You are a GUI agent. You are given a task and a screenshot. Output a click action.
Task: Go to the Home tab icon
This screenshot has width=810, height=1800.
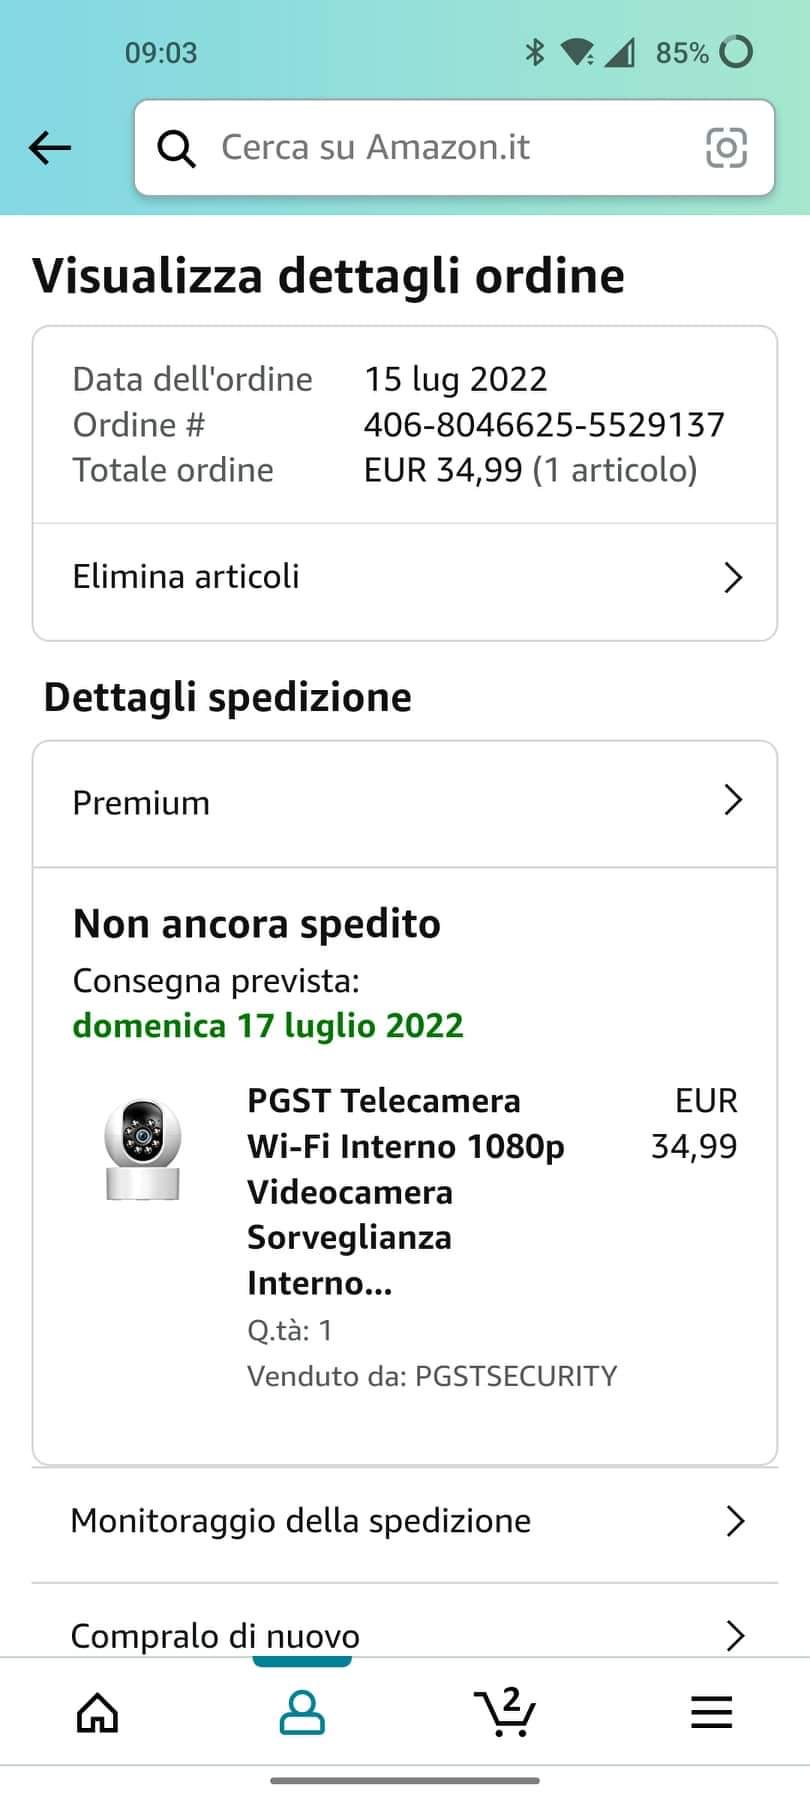pyautogui.click(x=97, y=1713)
